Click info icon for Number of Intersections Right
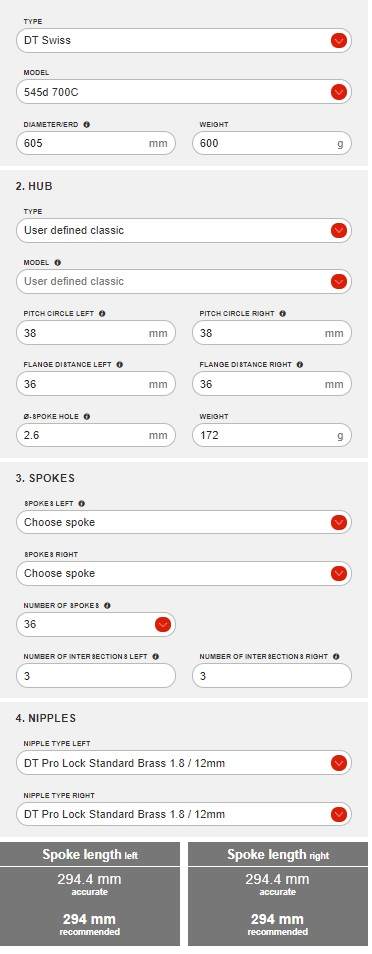This screenshot has height=954, width=372. pyautogui.click(x=336, y=657)
